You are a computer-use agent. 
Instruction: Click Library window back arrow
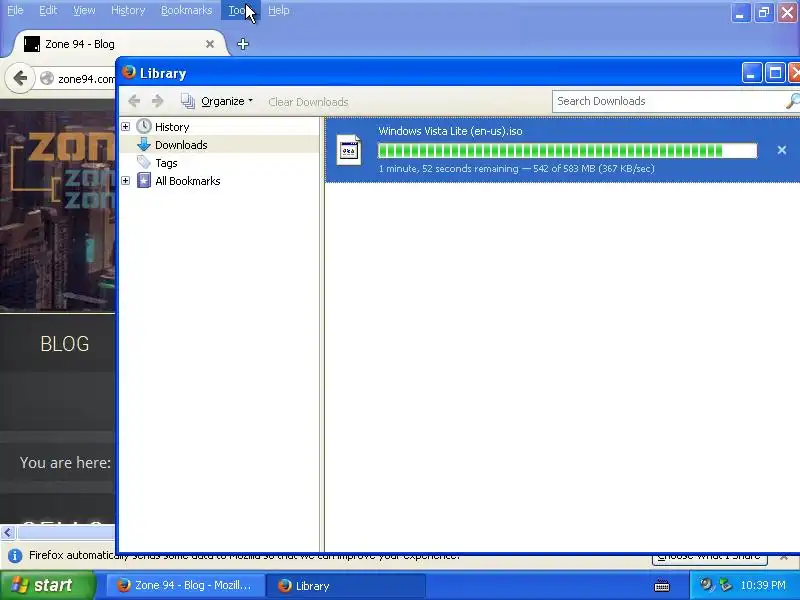(134, 101)
